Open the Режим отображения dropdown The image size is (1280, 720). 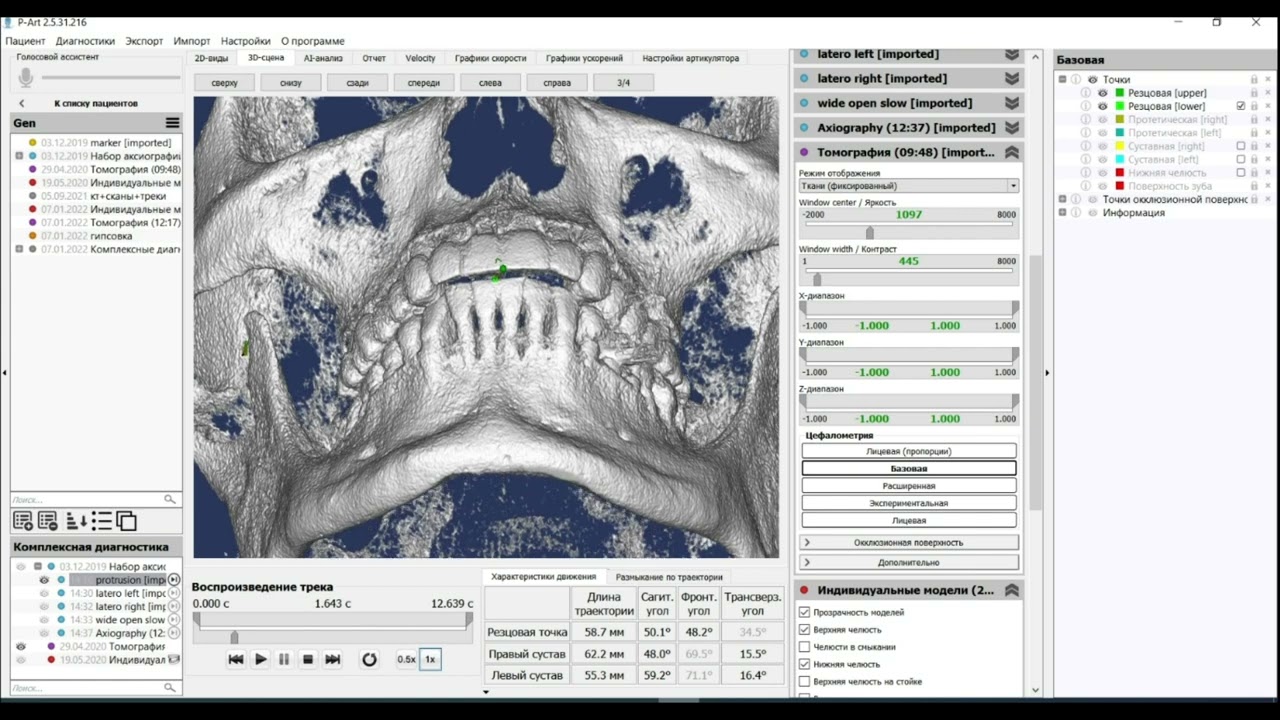pos(909,185)
